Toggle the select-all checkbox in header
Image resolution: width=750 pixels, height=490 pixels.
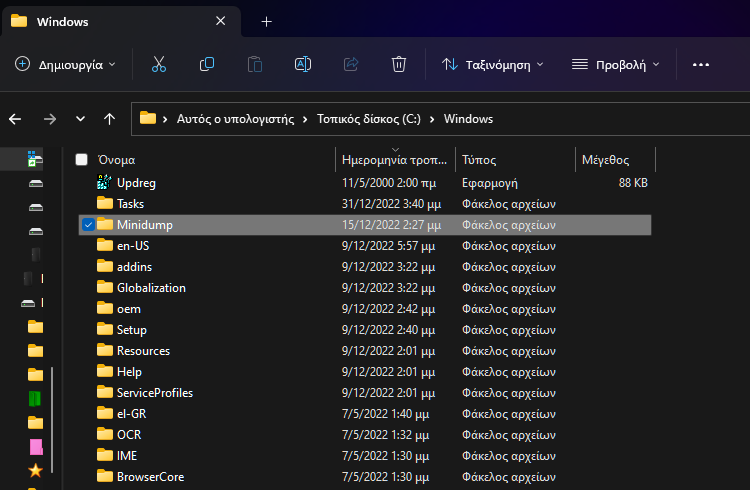point(82,159)
